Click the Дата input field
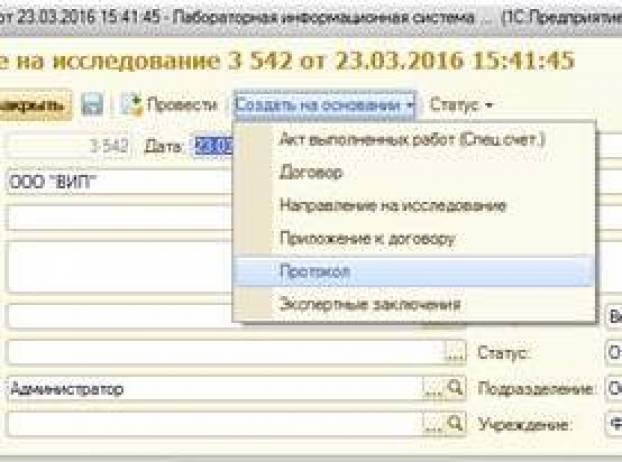Viewport: 622px width, 462px height. coord(213,146)
